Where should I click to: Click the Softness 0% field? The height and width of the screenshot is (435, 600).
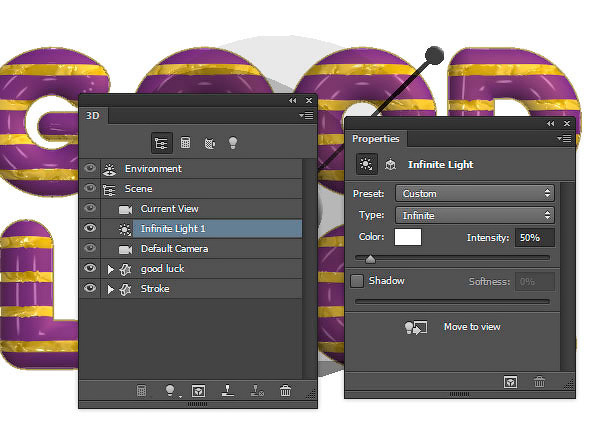tap(535, 282)
